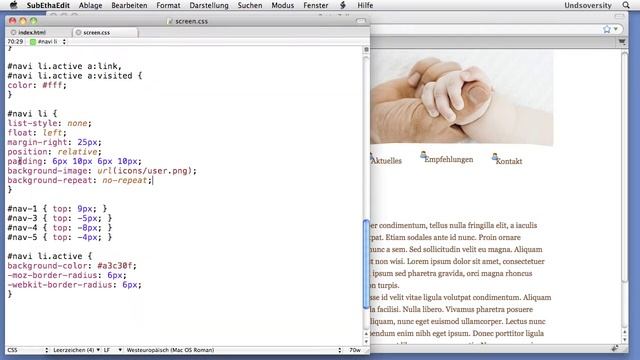
Task: Click the user icon beside Empfehlungen
Action: tap(423, 155)
